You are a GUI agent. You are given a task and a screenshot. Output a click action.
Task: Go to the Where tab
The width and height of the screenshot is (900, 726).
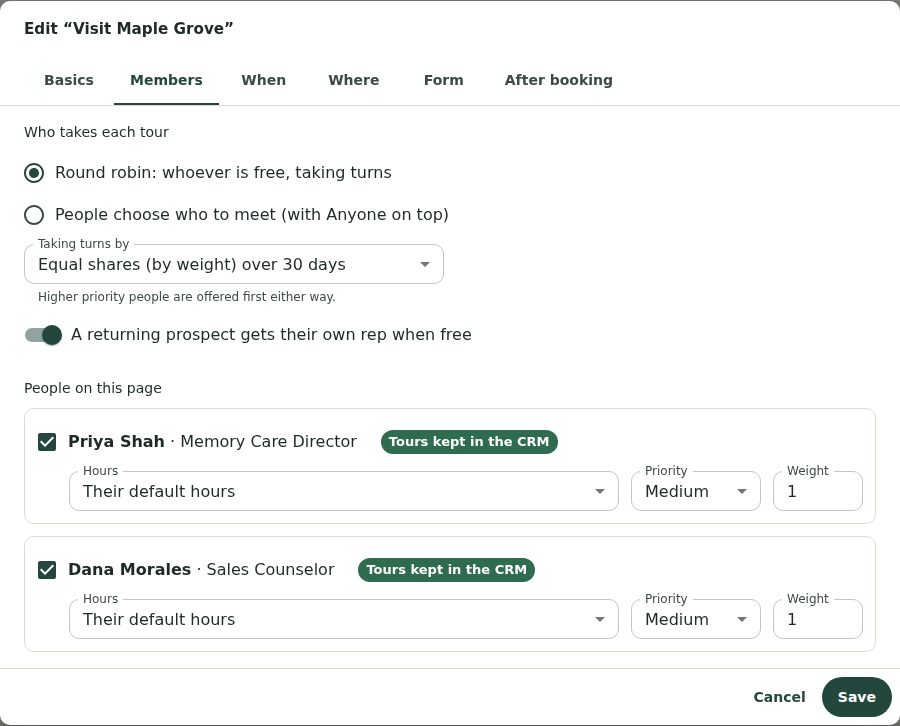point(354,80)
